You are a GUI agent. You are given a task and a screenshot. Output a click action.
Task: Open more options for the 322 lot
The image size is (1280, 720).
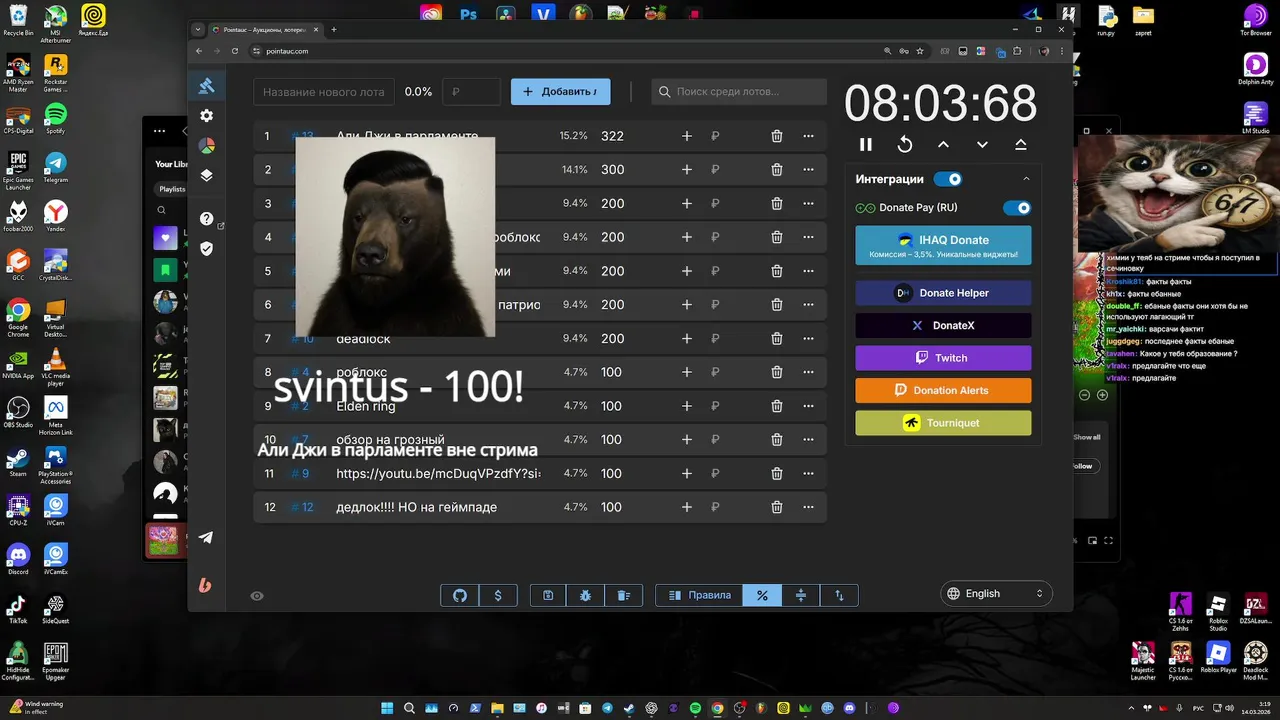click(x=808, y=136)
